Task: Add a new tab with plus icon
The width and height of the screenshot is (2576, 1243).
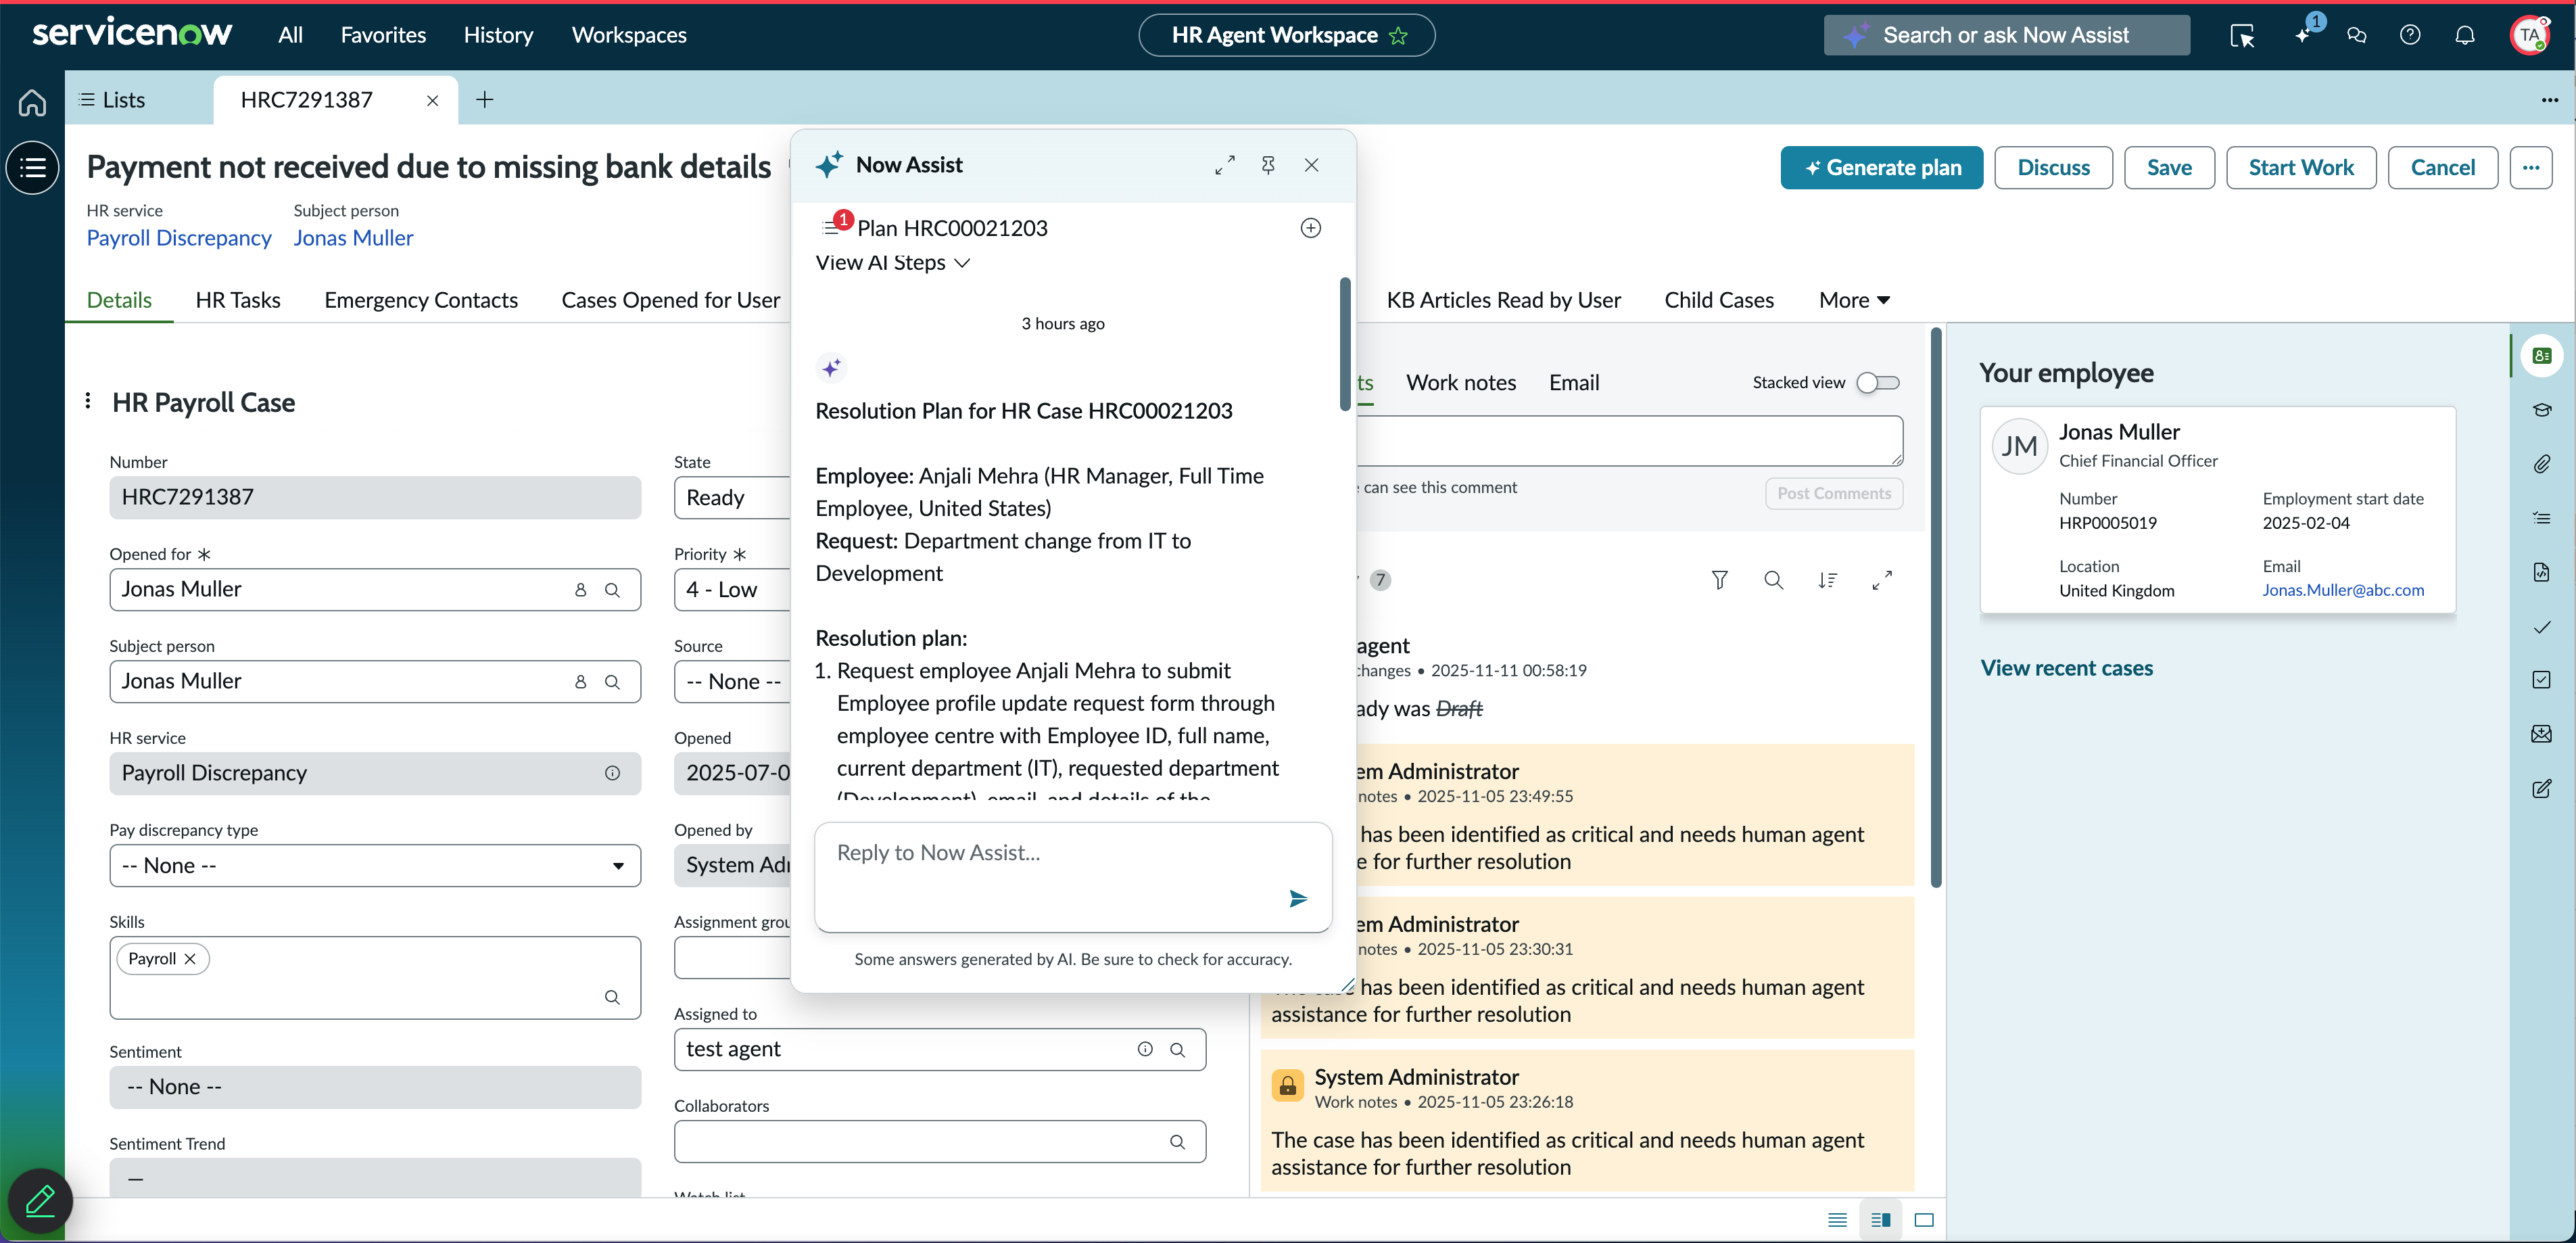Action: pos(485,100)
